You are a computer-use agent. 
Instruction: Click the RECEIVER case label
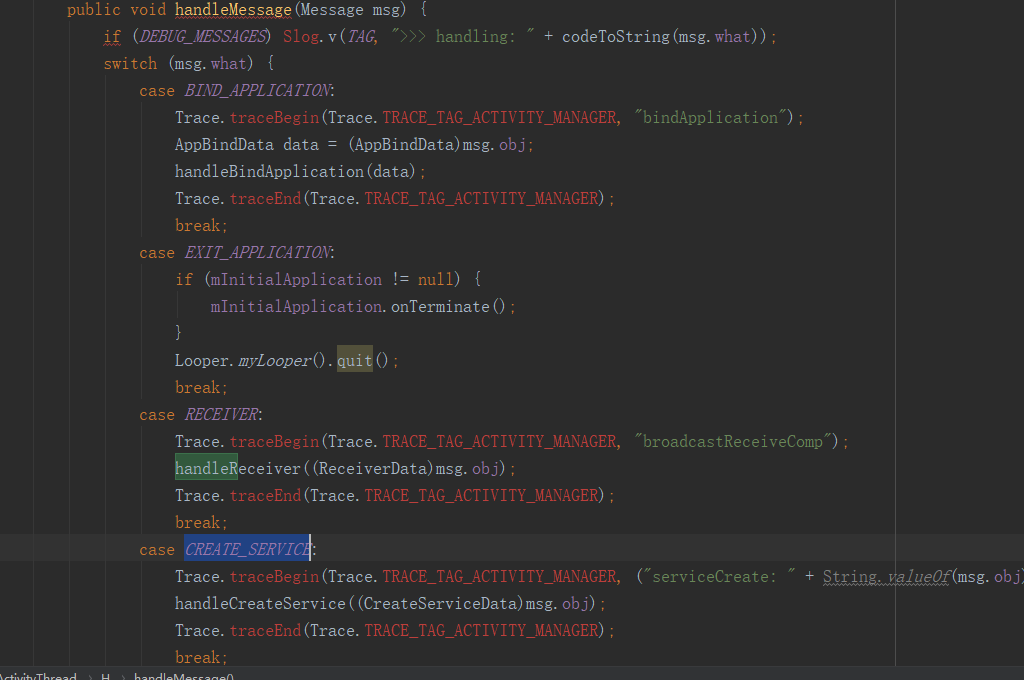click(221, 414)
